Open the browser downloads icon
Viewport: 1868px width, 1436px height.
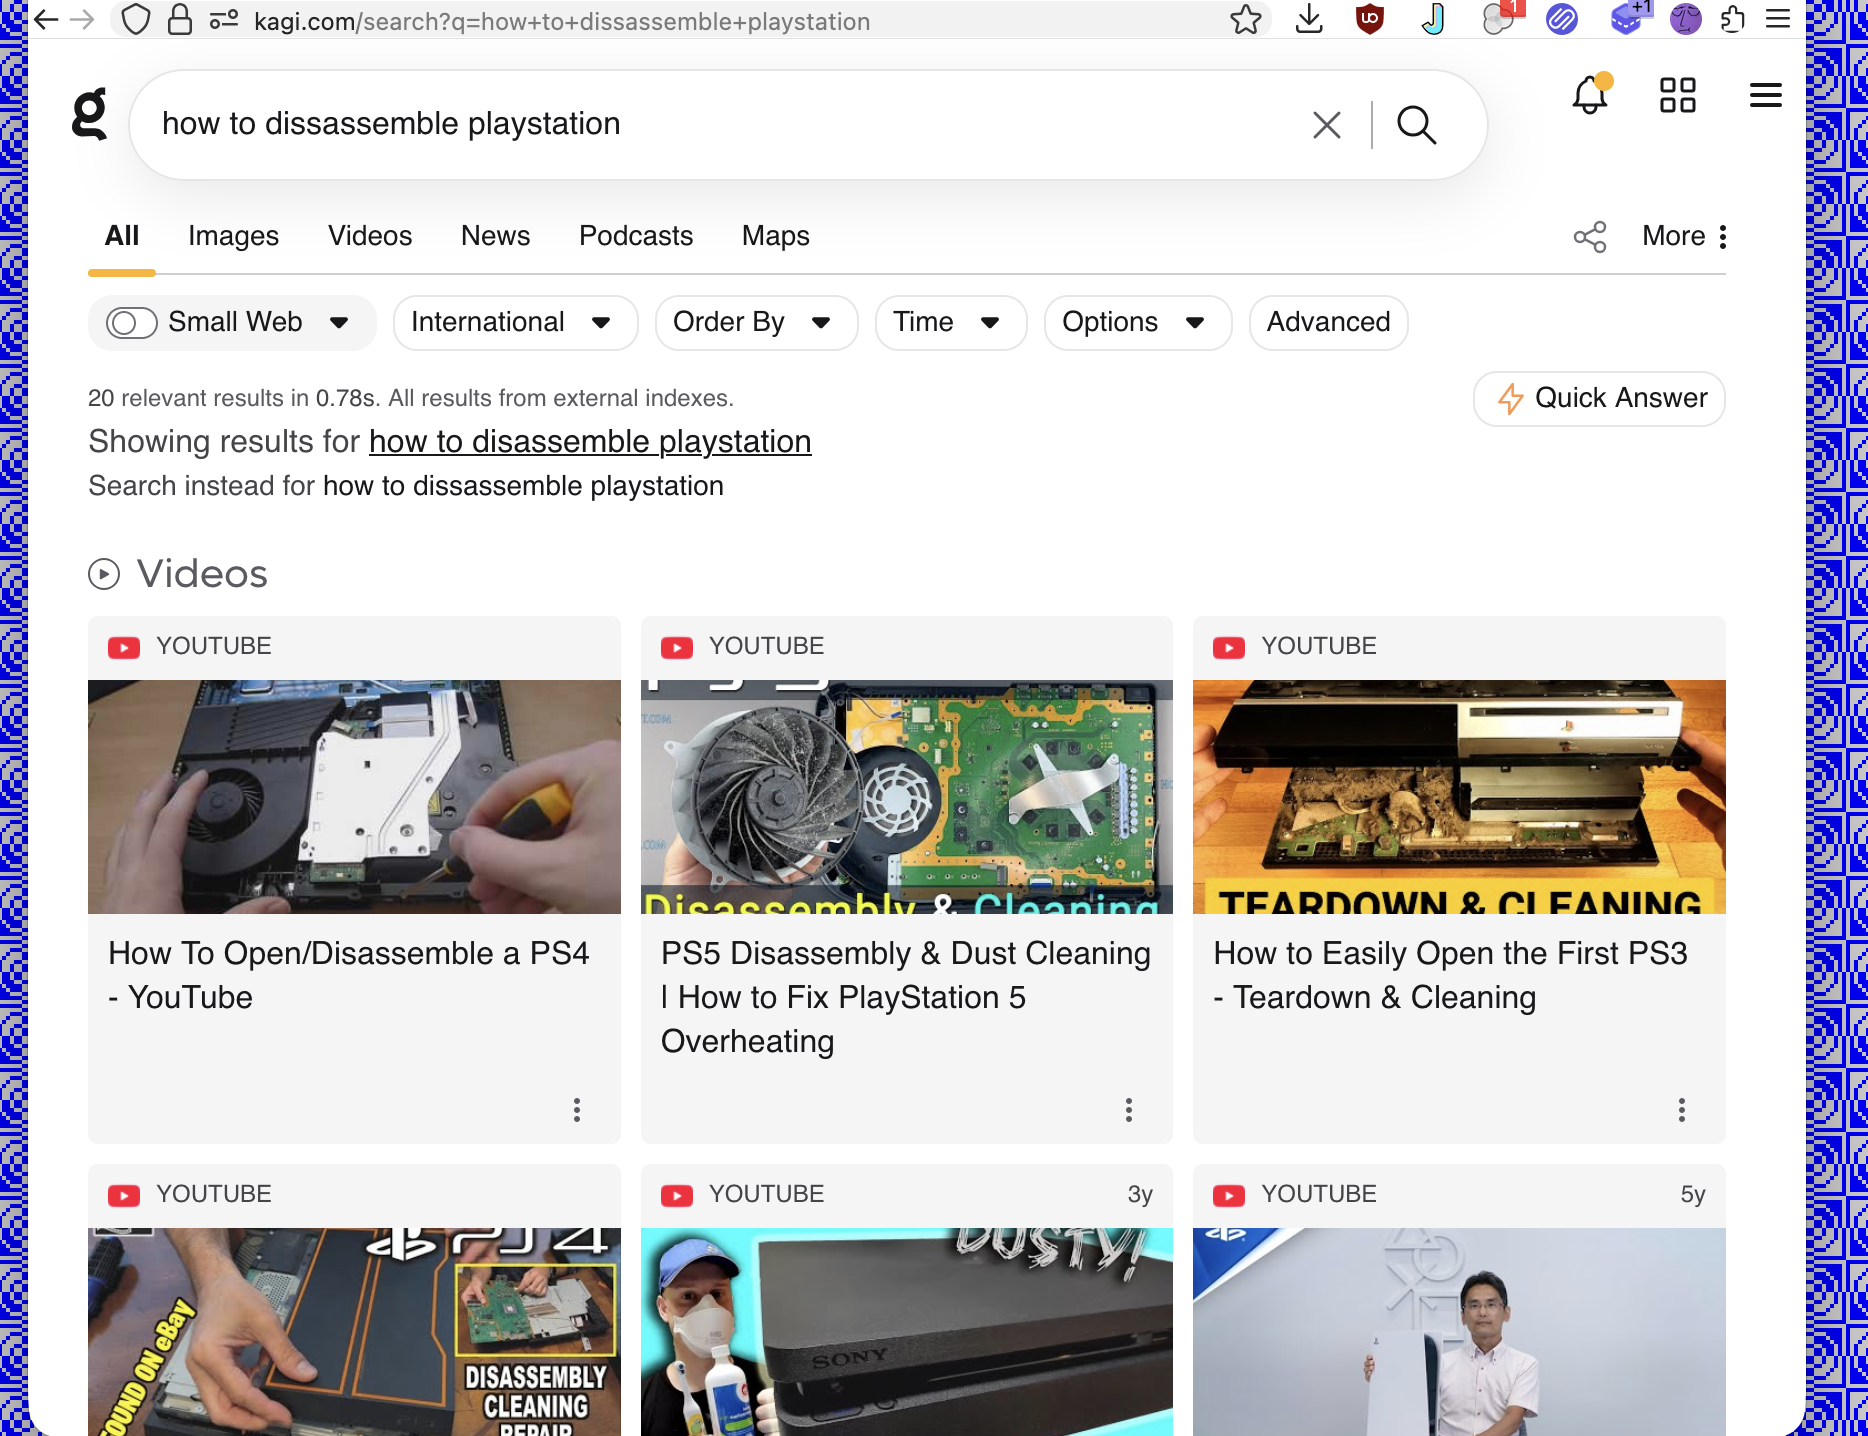click(1309, 20)
